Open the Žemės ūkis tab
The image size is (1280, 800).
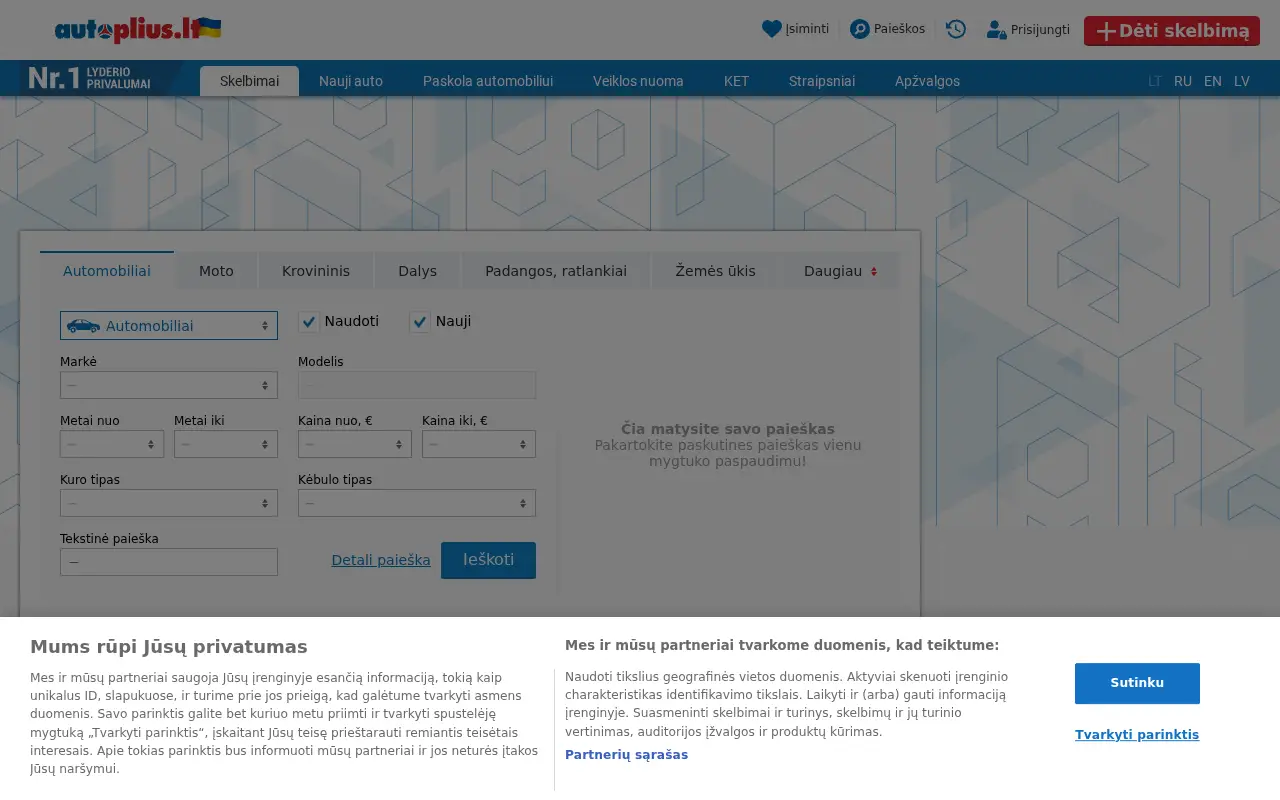click(x=715, y=271)
